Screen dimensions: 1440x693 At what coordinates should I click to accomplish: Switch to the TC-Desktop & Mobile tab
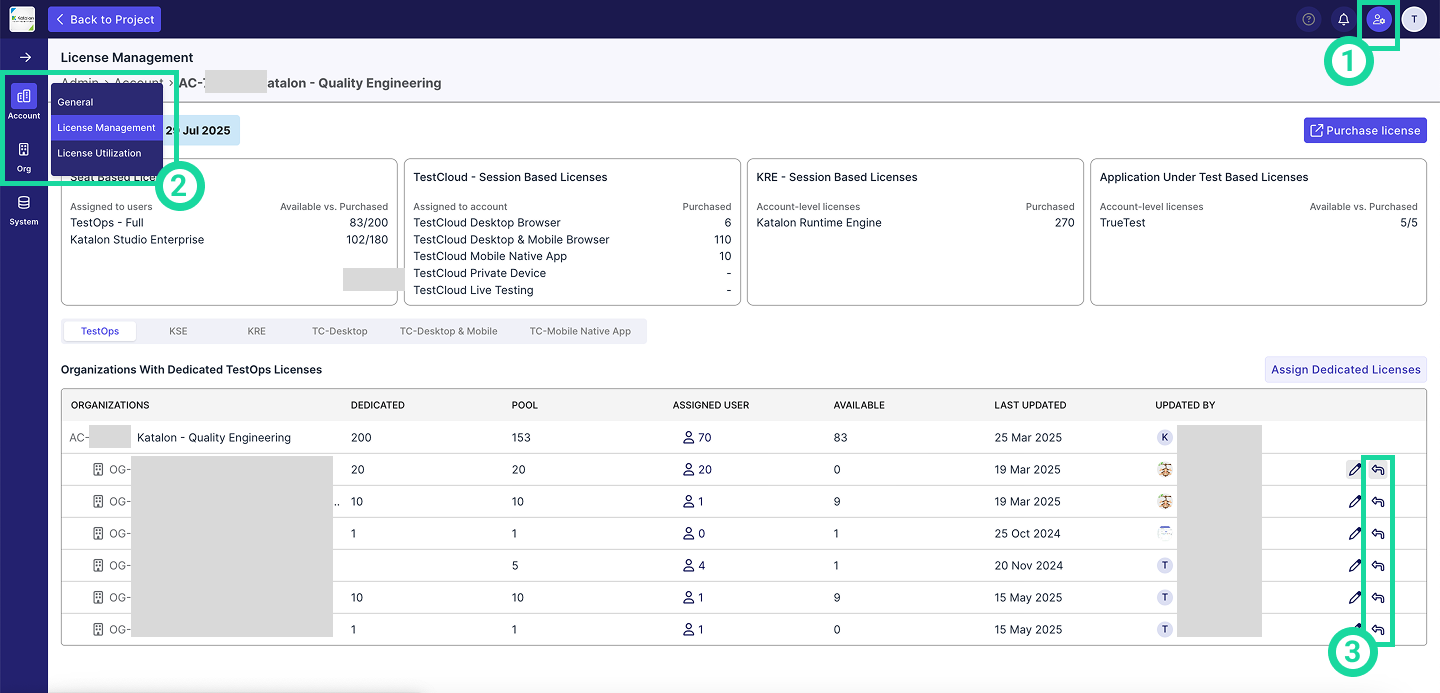pos(449,331)
